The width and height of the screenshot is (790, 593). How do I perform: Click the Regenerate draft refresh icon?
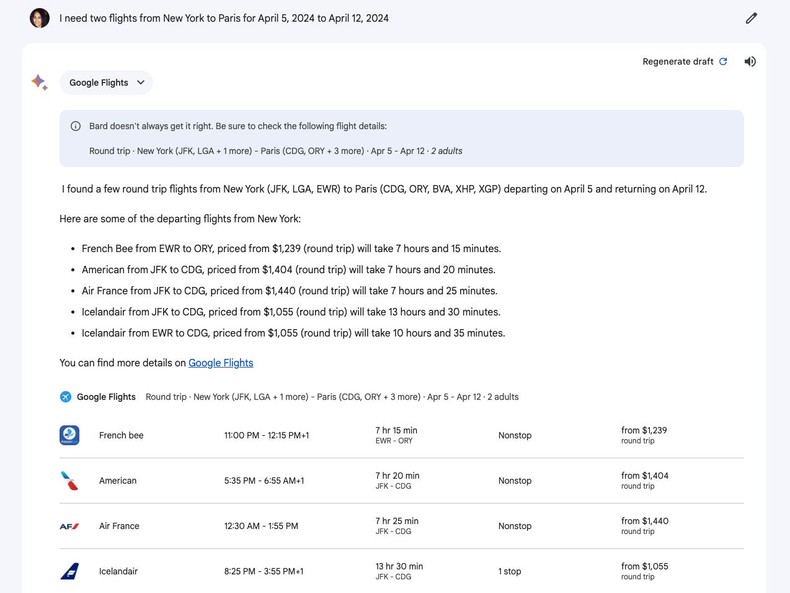coord(723,62)
